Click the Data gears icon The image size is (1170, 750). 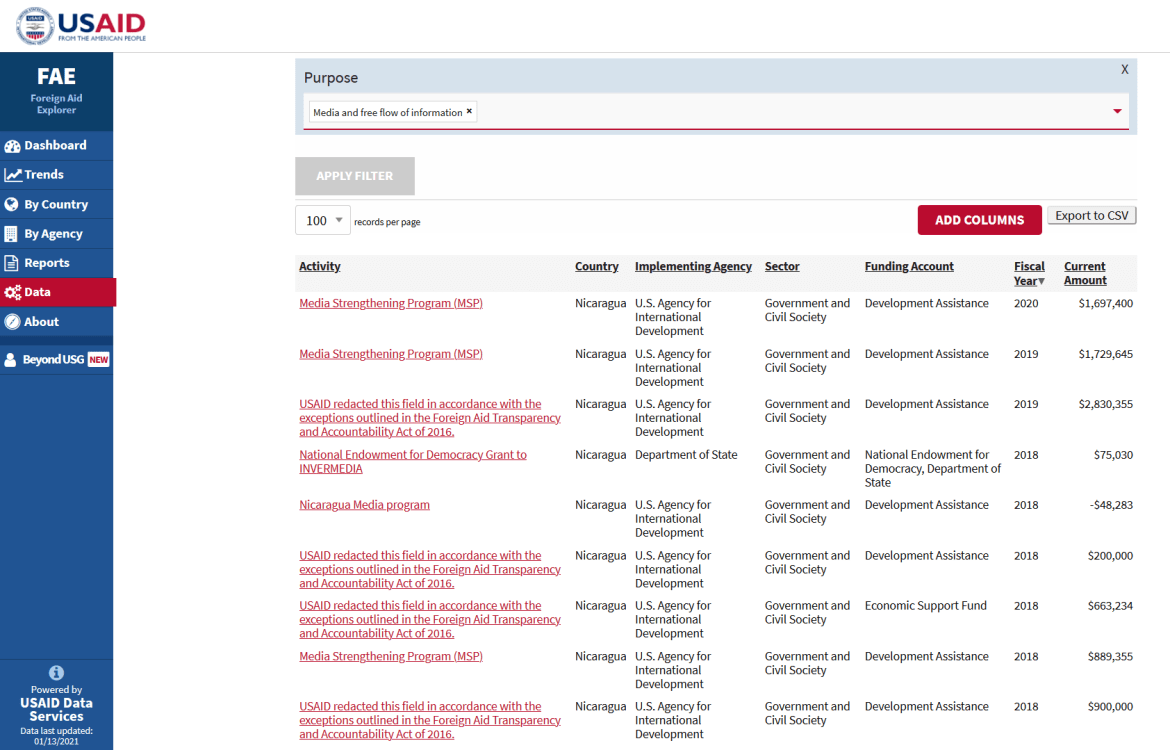point(13,293)
